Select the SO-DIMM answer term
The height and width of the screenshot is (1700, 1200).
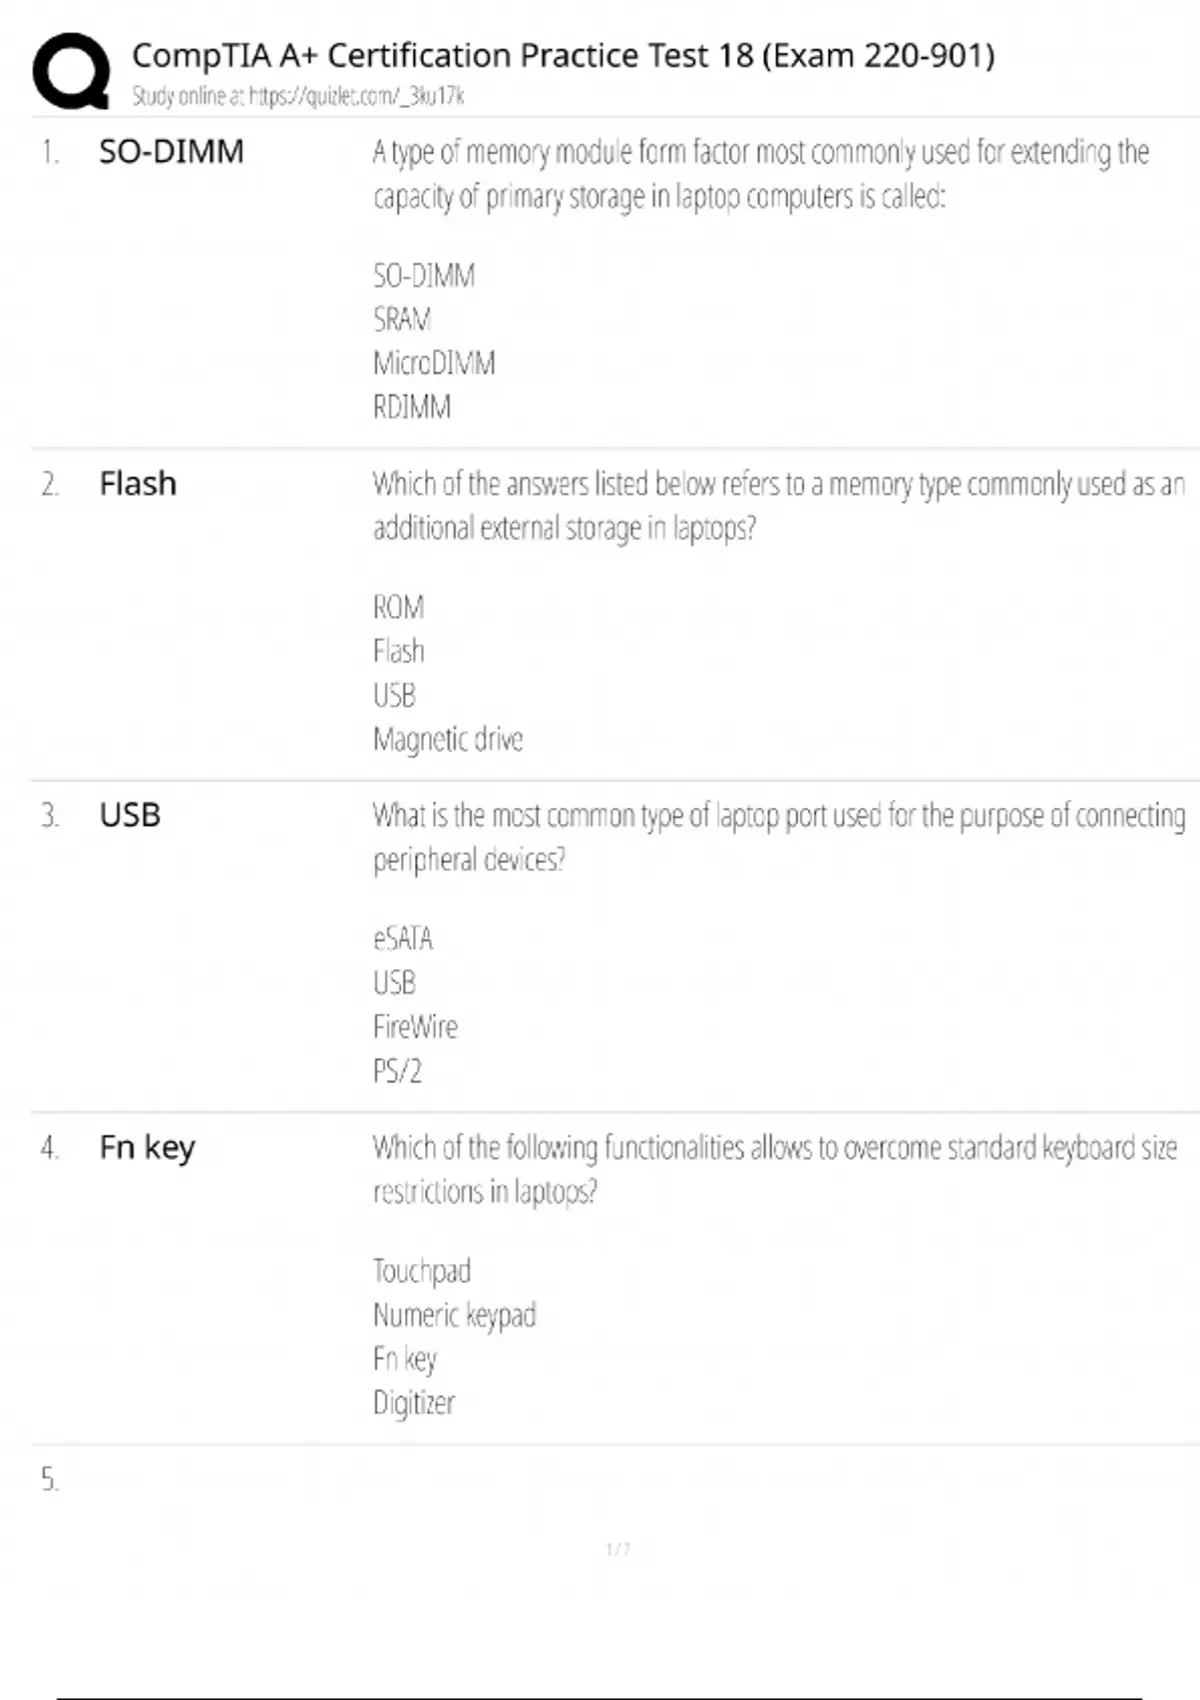pyautogui.click(x=171, y=152)
